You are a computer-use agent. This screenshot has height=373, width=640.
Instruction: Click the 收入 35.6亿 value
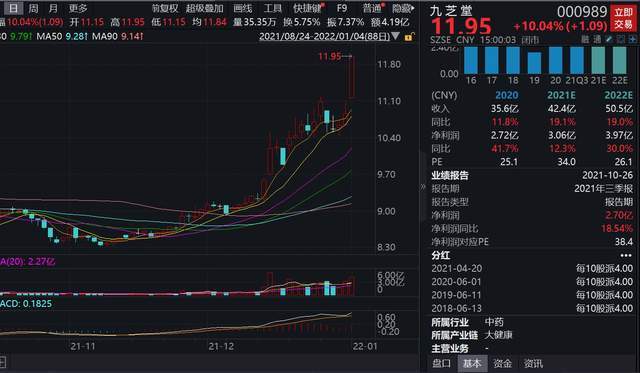[x=504, y=109]
